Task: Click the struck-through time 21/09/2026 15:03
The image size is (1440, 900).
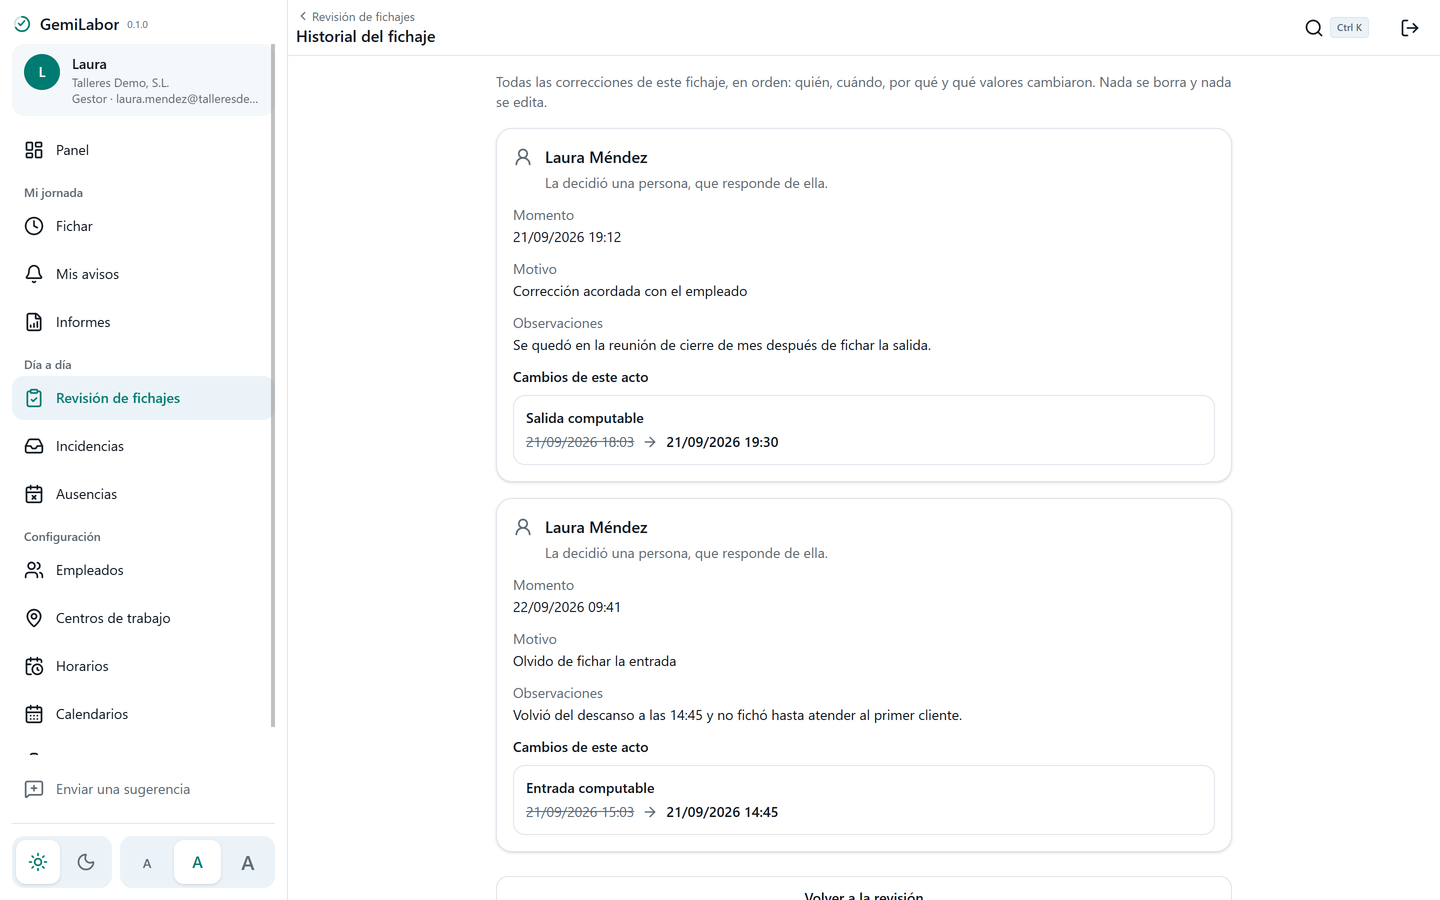Action: 580,812
